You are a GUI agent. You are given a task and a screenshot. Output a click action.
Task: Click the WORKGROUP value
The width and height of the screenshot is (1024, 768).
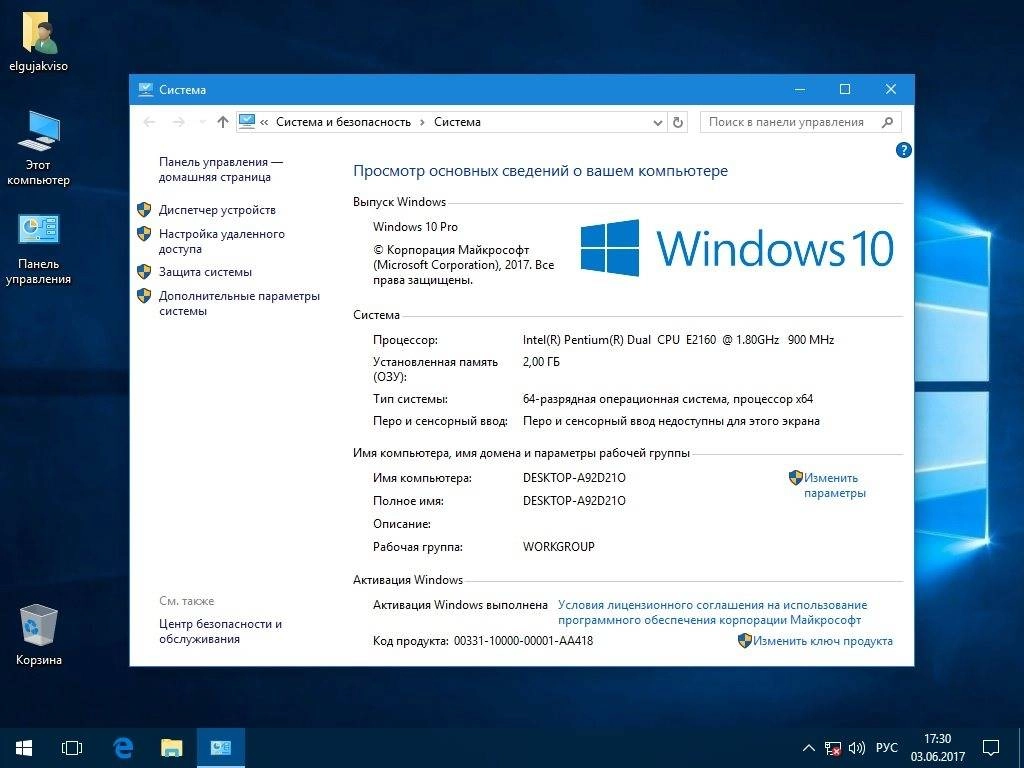(558, 547)
